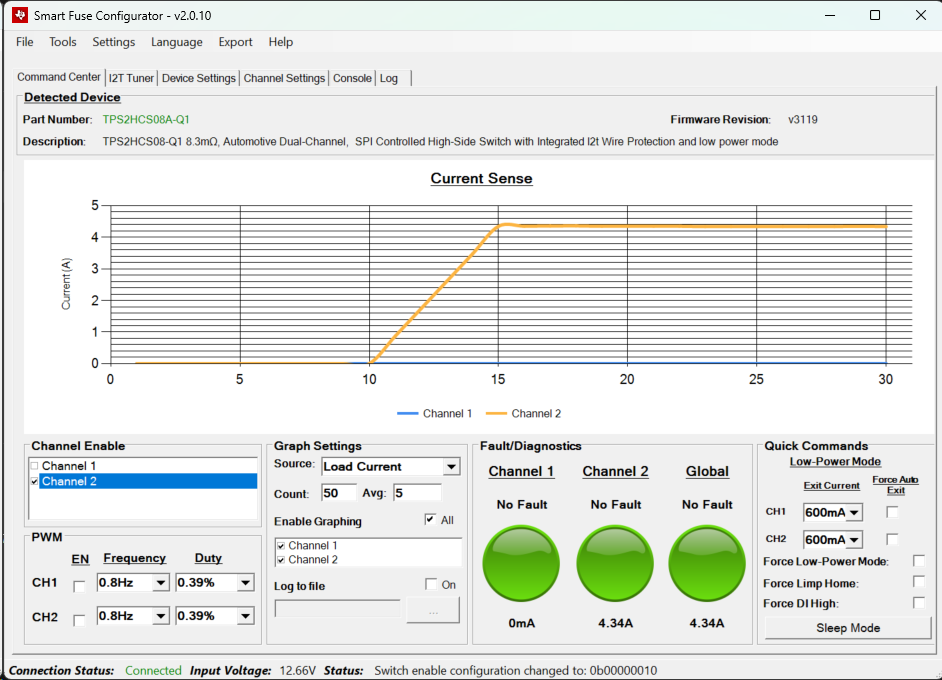942x680 pixels.
Task: Click blue Channel 1 legend marker
Action: (408, 413)
